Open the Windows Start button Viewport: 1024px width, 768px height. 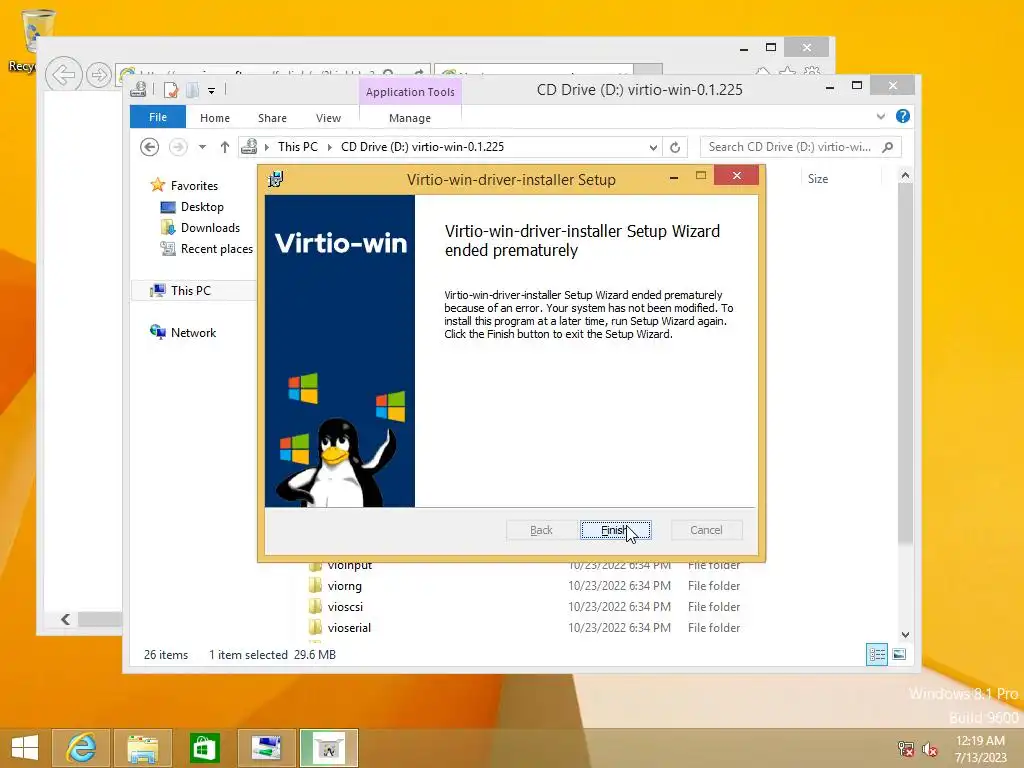pyautogui.click(x=25, y=748)
